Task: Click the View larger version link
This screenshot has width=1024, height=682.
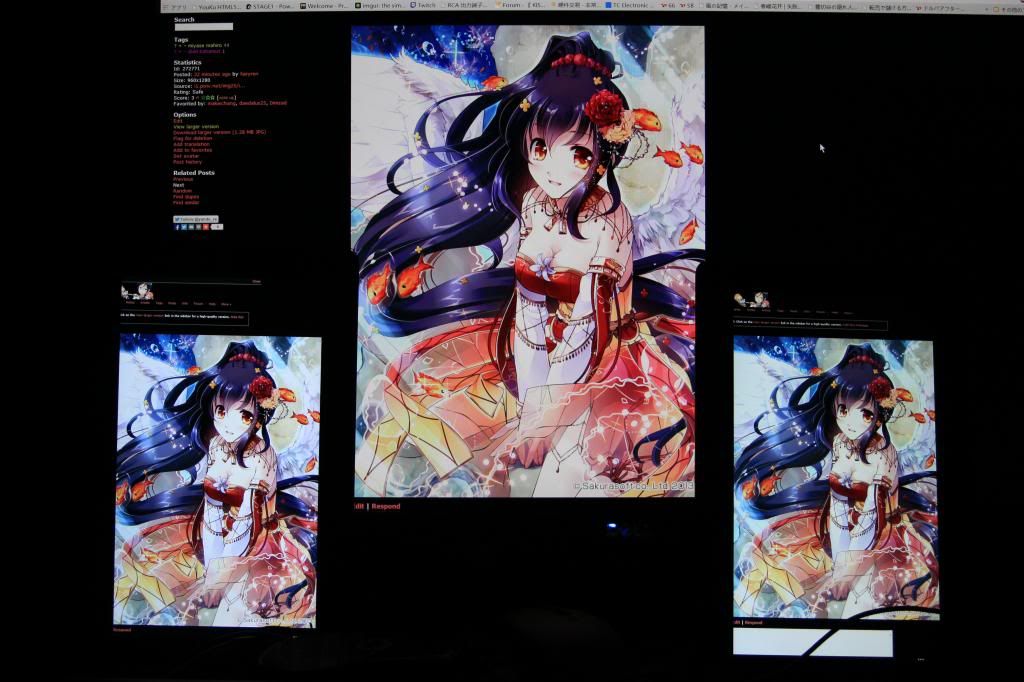Action: pos(196,127)
